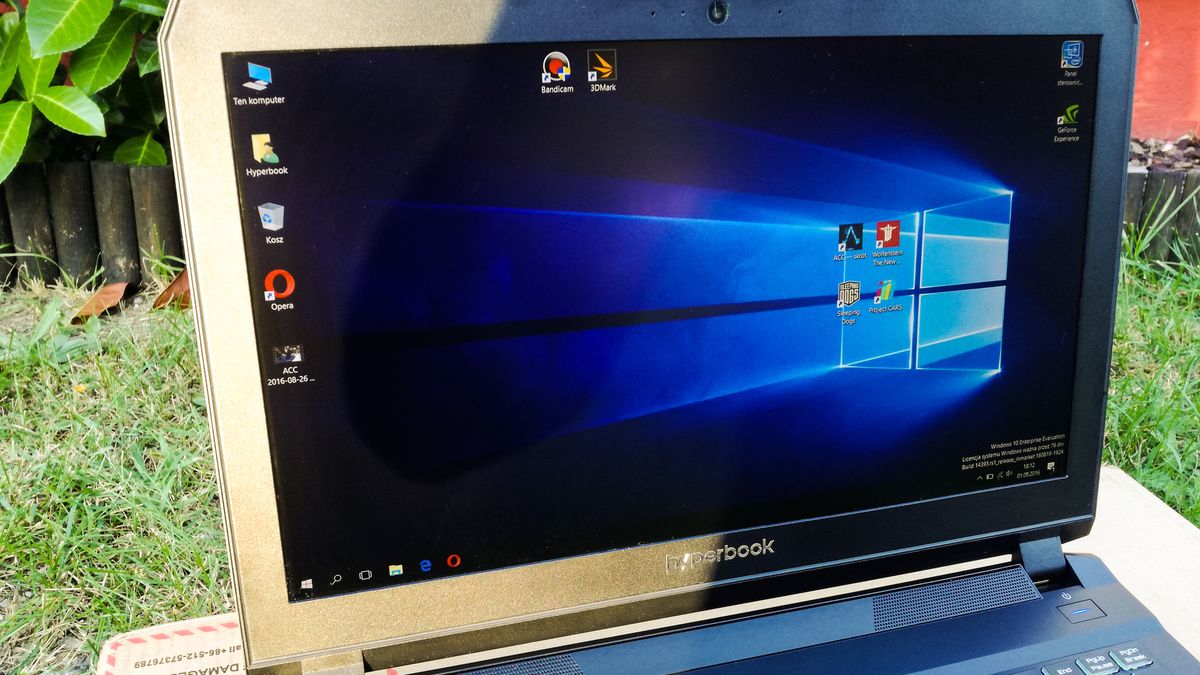Launch the Opera desktop shortcut
The height and width of the screenshot is (675, 1200).
[x=281, y=290]
